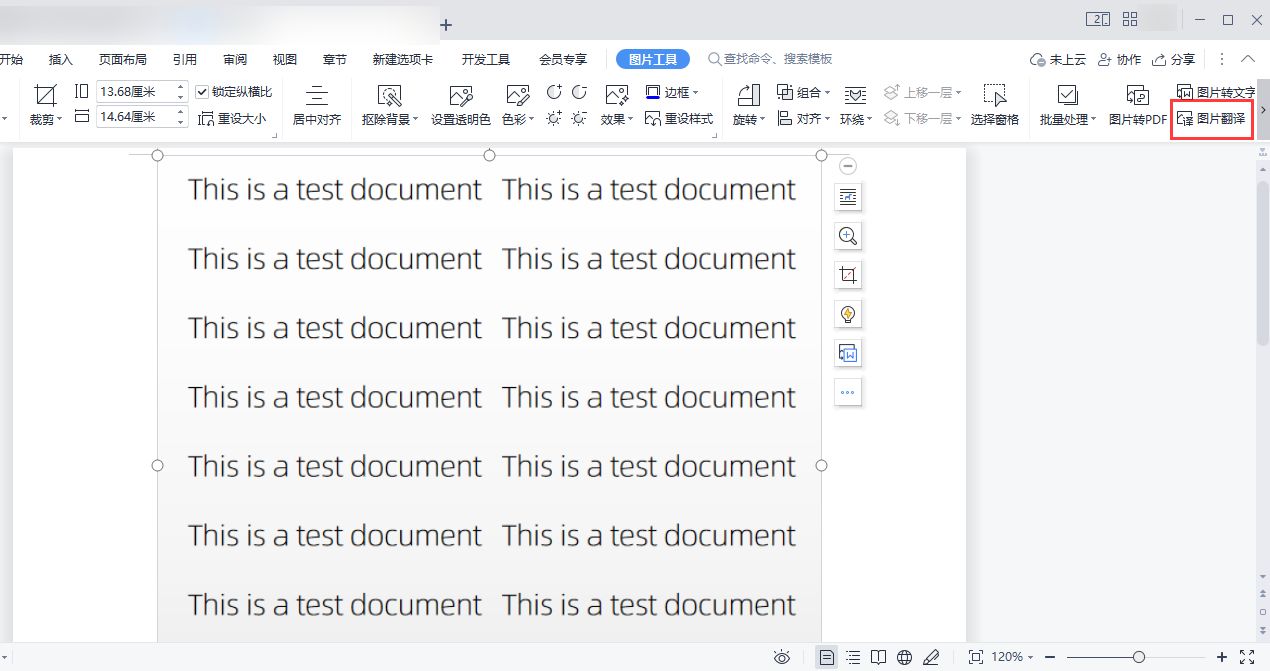1270x671 pixels.
Task: Select the 图片工具 Picture Tools tab
Action: (x=653, y=60)
